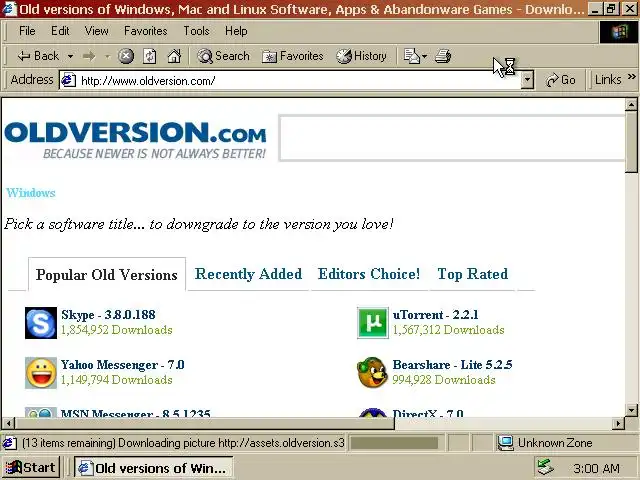Click 1,149,794 Downloads text
Viewport: 640px width, 480px height.
pos(117,380)
